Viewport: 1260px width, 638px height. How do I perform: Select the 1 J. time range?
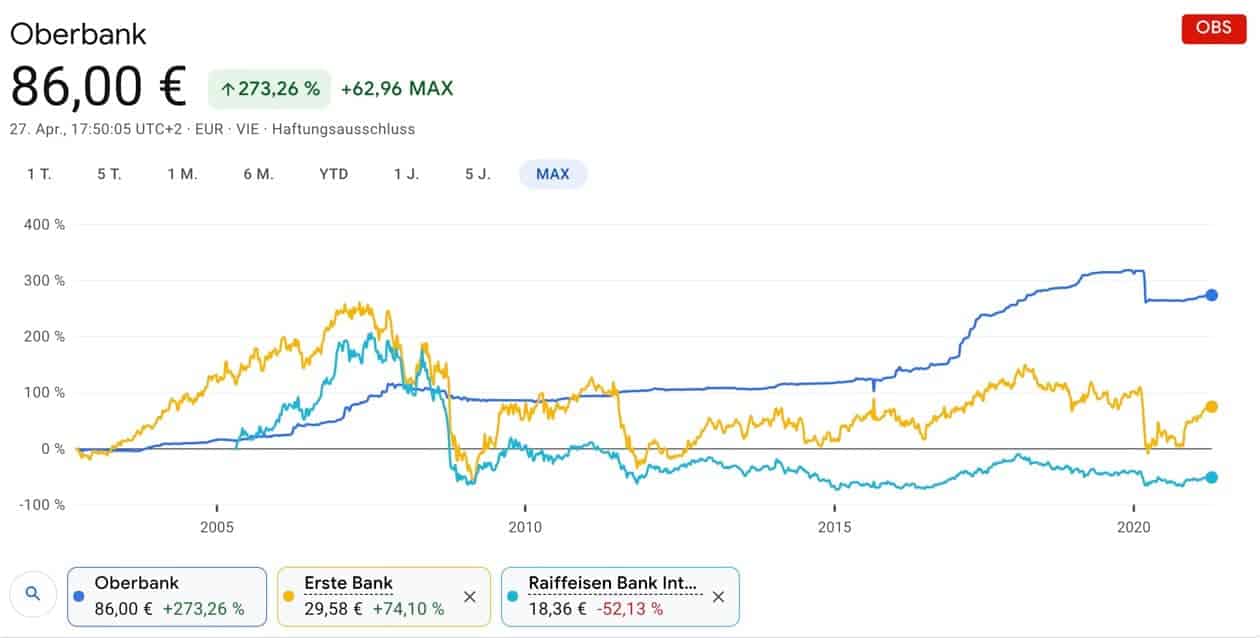coord(406,174)
